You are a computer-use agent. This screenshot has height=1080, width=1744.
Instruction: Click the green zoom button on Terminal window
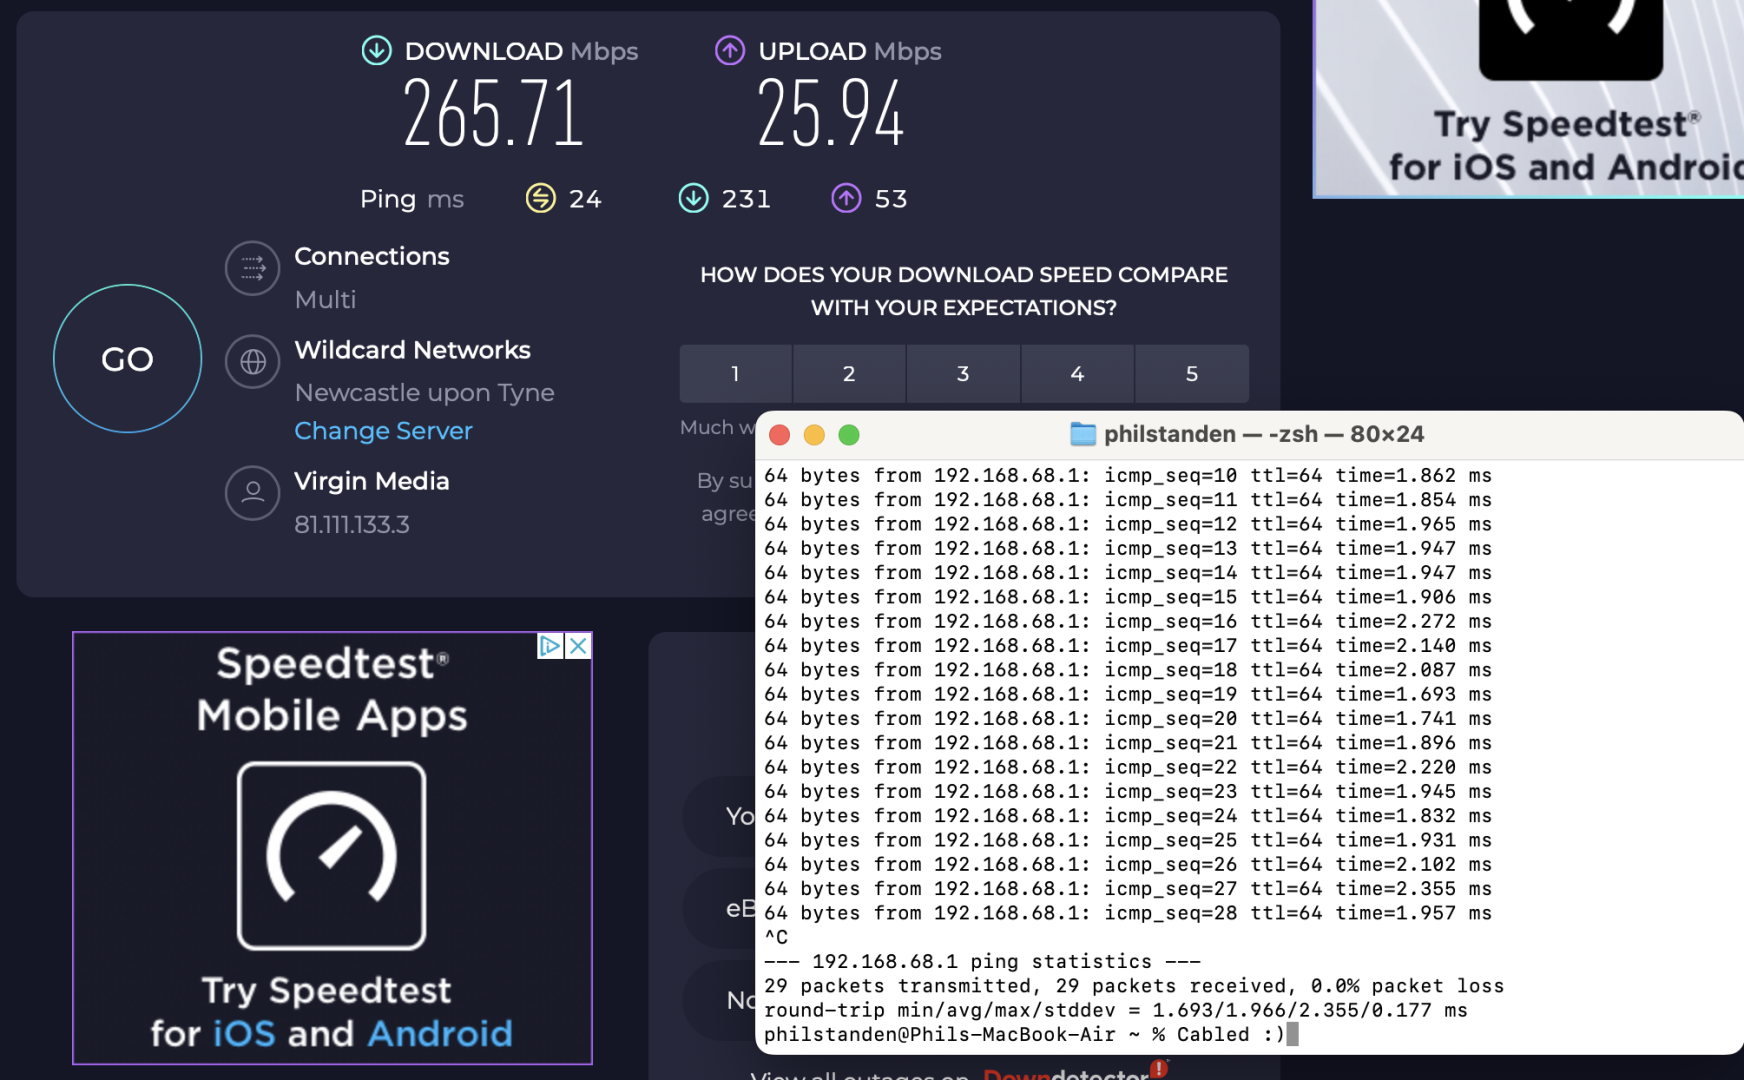tap(849, 435)
